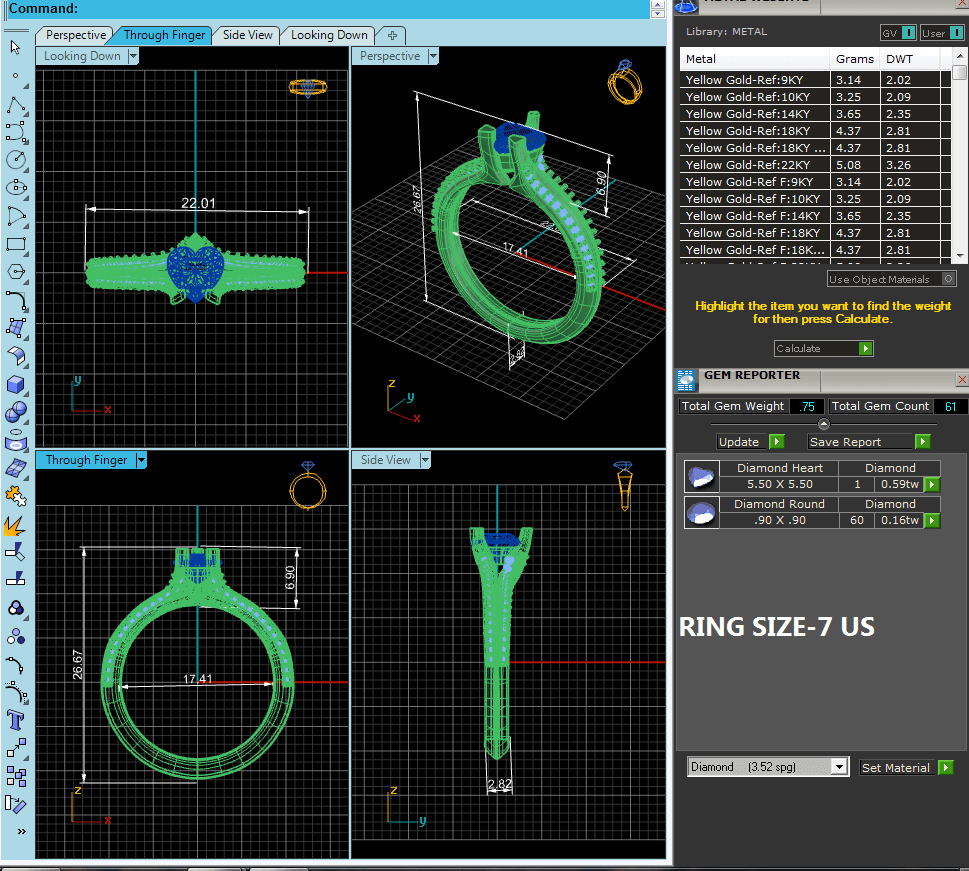Select the Box solid tool
This screenshot has height=871, width=969.
pos(16,384)
